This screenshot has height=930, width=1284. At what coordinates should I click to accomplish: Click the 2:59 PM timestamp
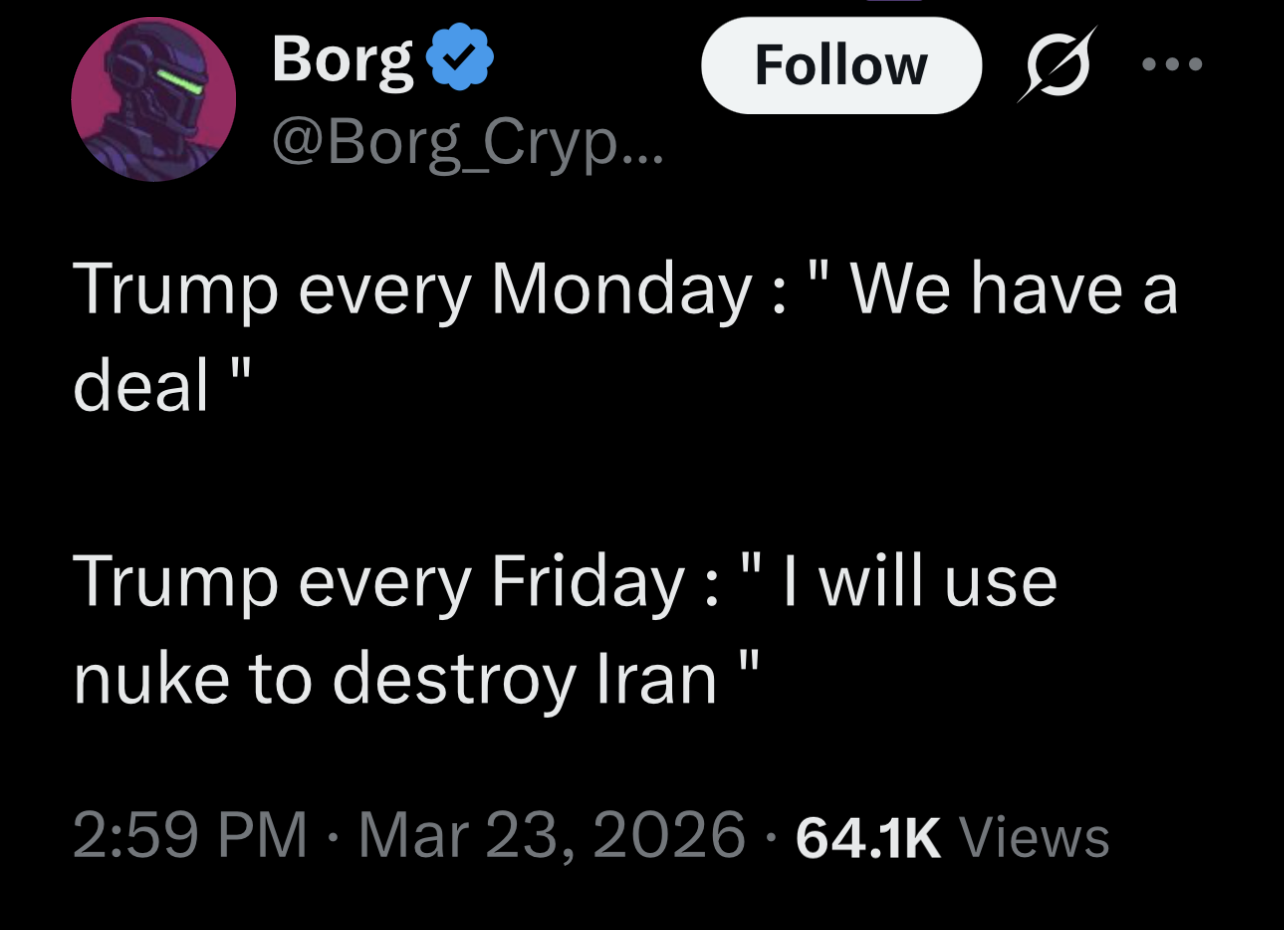[x=190, y=835]
